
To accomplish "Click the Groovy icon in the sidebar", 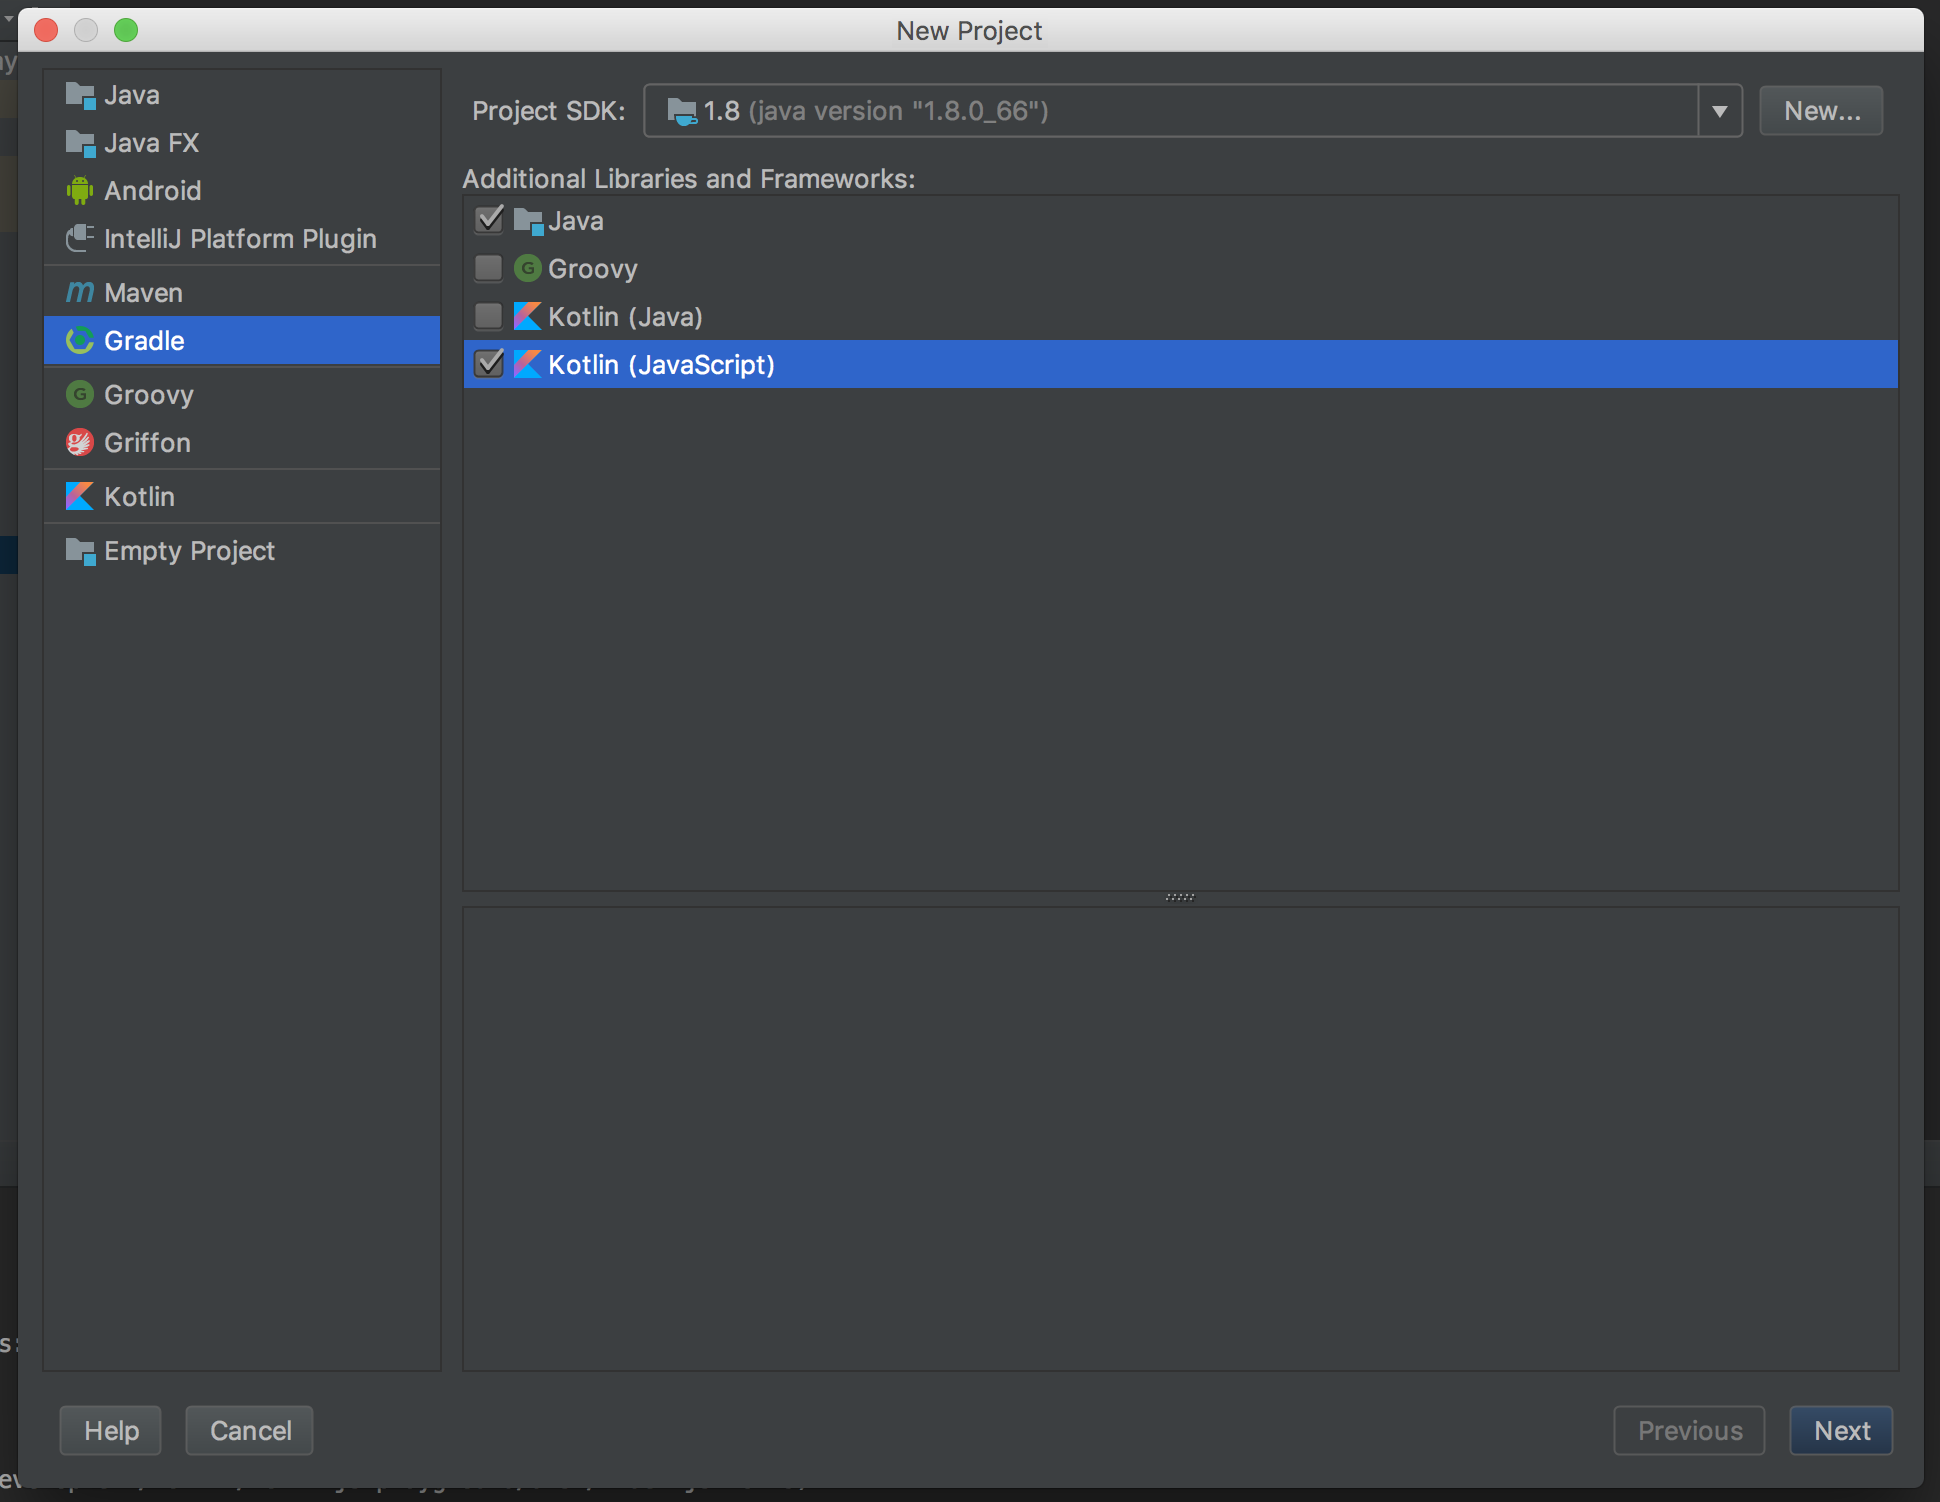I will click(x=79, y=394).
